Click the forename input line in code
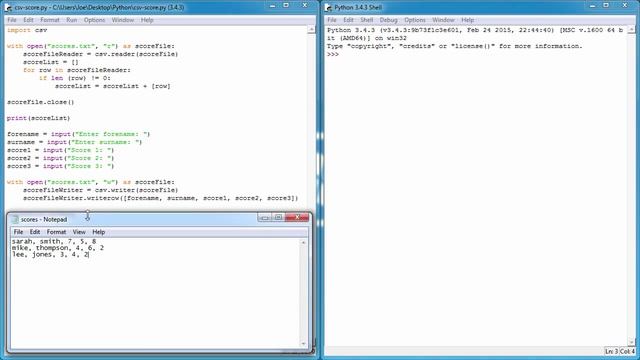The height and width of the screenshot is (360, 640). (x=78, y=134)
